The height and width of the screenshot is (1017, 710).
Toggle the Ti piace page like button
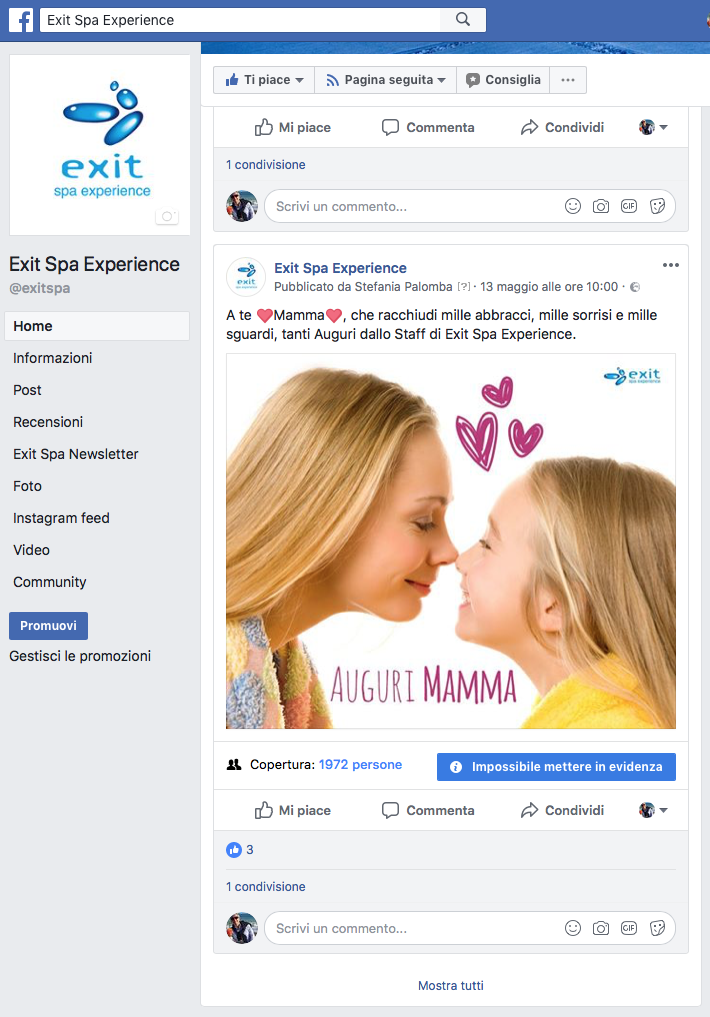(x=264, y=80)
